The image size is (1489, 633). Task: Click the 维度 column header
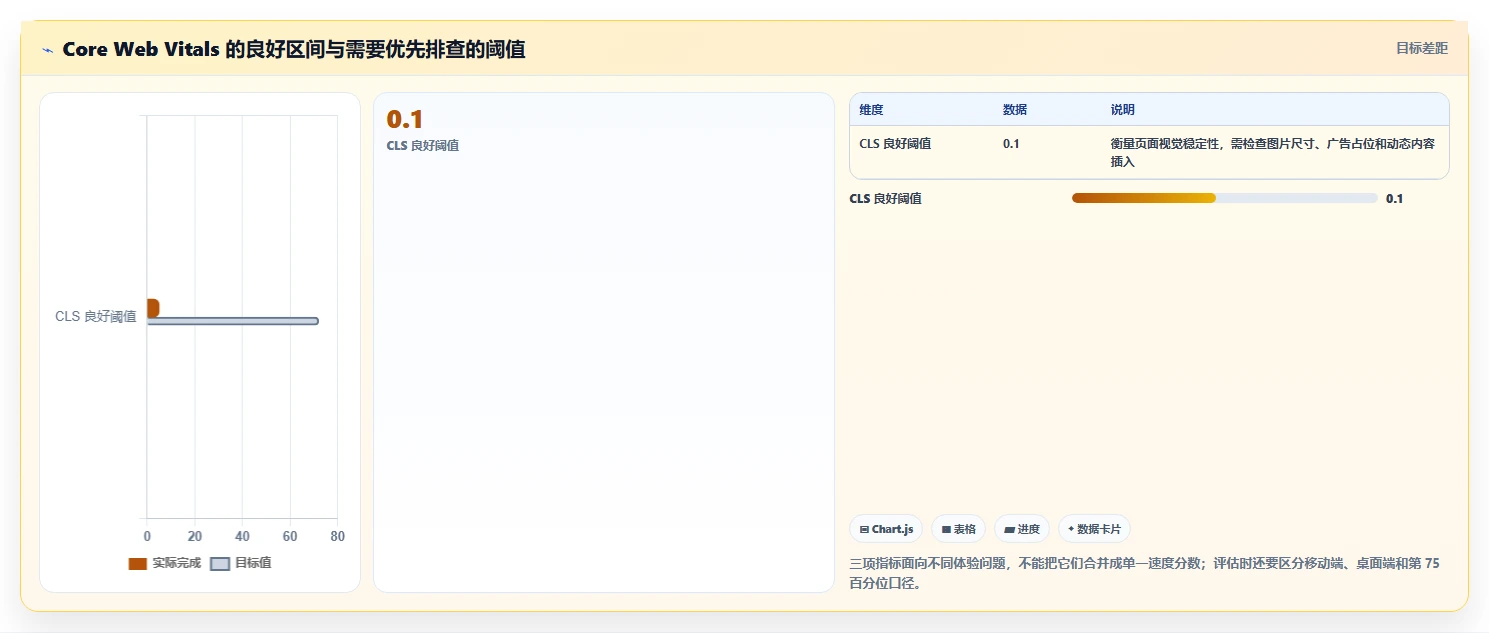871,110
